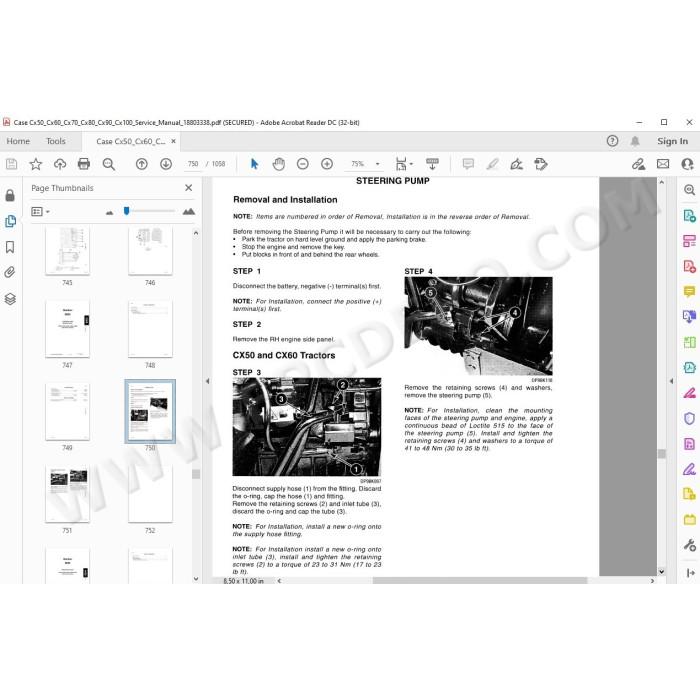Open more tools wrench icon
The image size is (700, 700).
point(689,545)
